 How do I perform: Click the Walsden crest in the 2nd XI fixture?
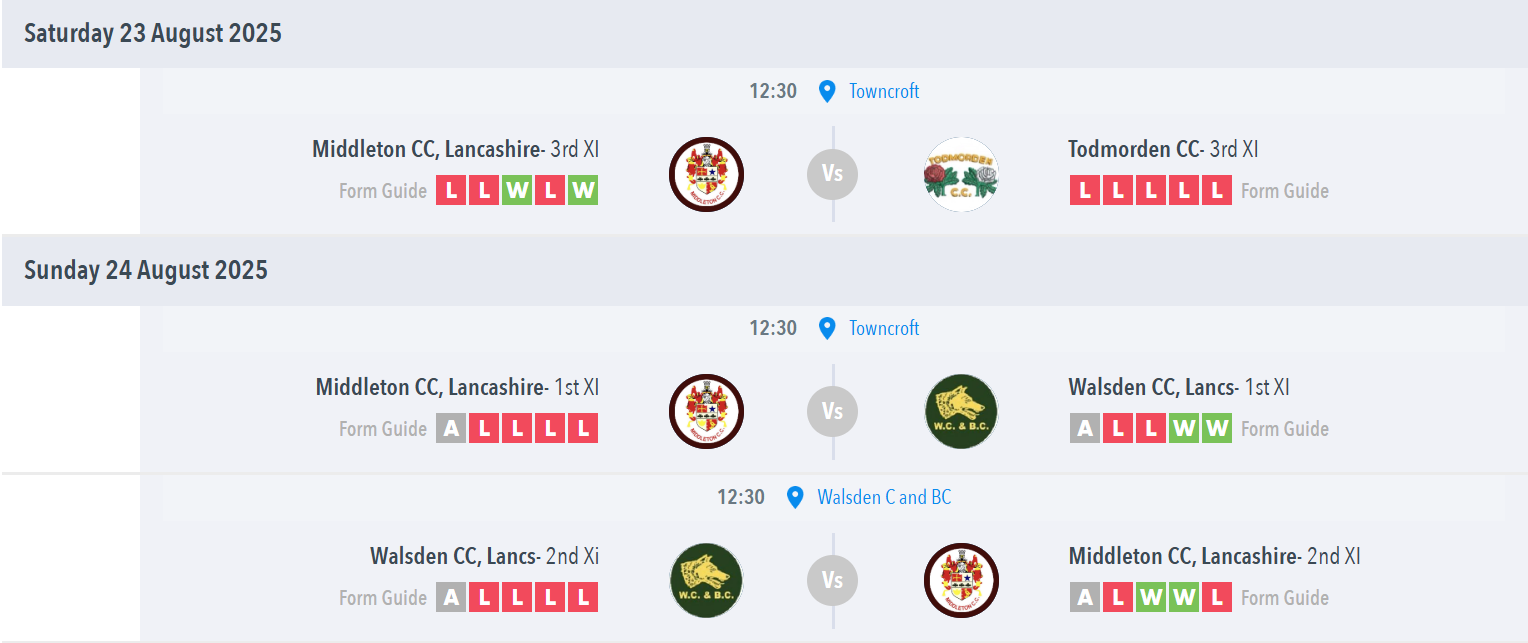click(706, 580)
